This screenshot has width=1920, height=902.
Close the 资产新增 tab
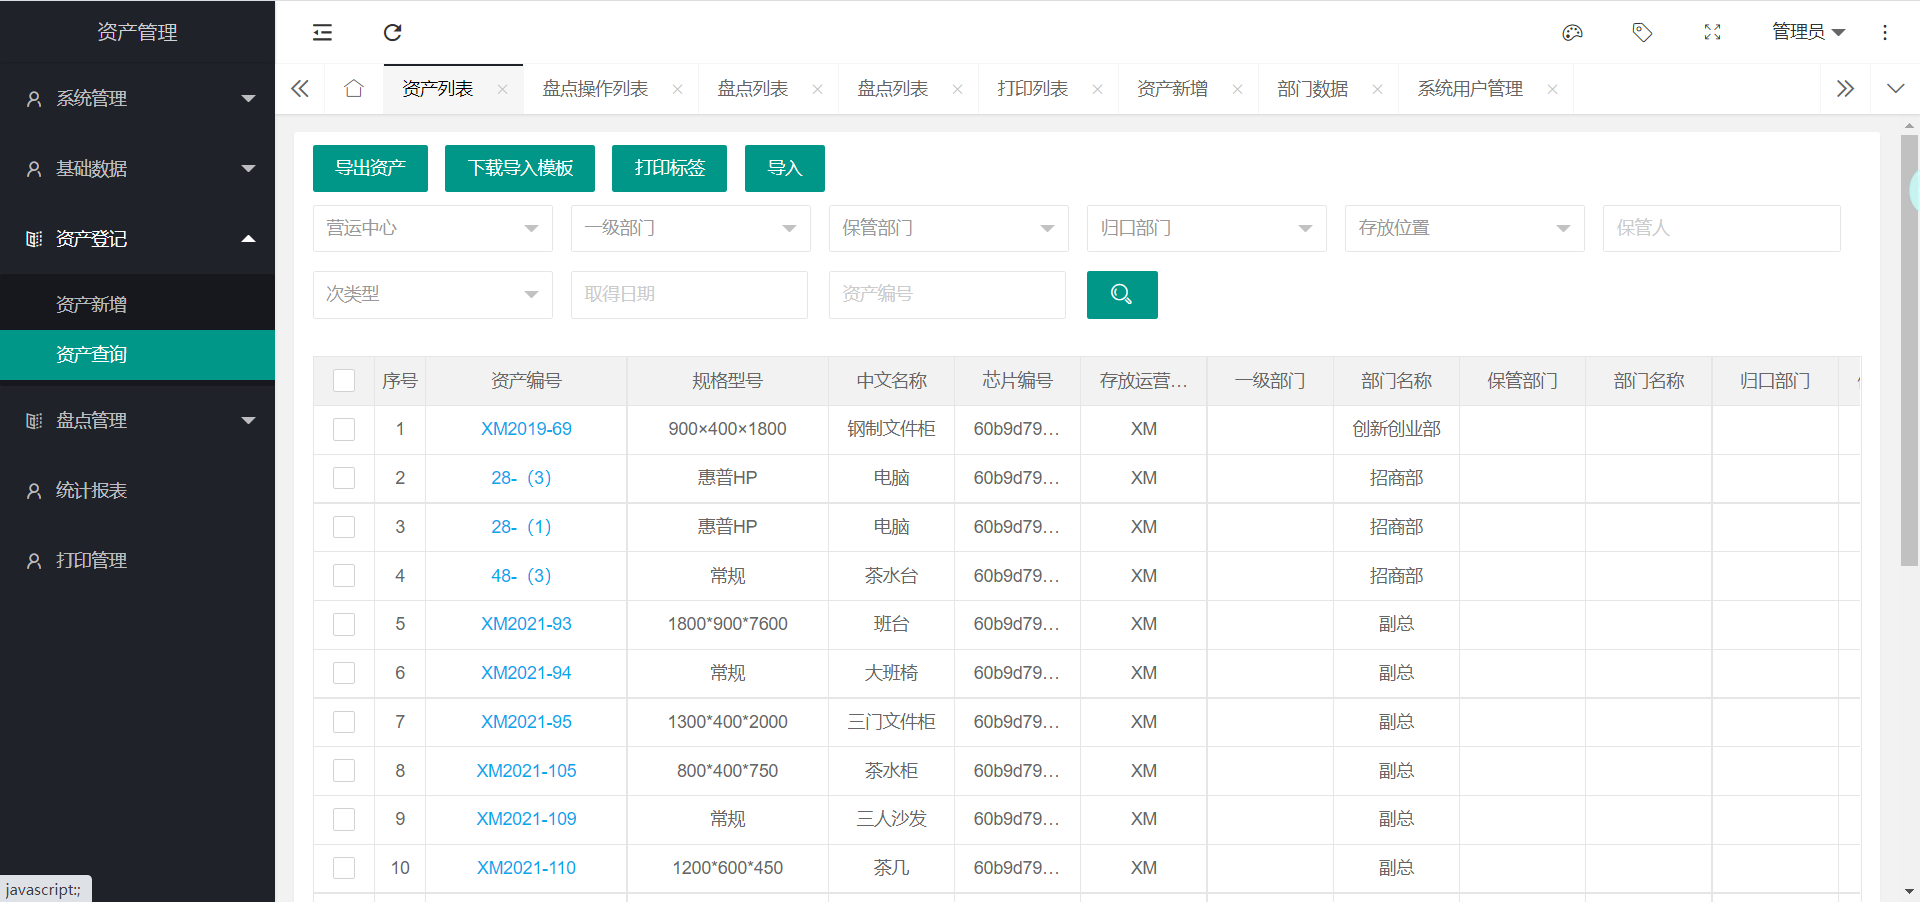(x=1237, y=89)
